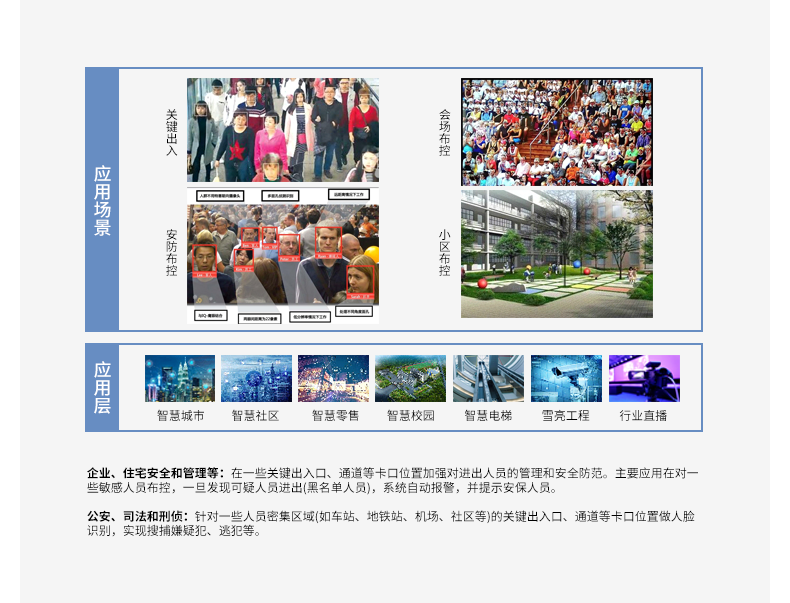Click the 应用场景 blue sidebar heading
This screenshot has width=790, height=603.
tap(102, 200)
